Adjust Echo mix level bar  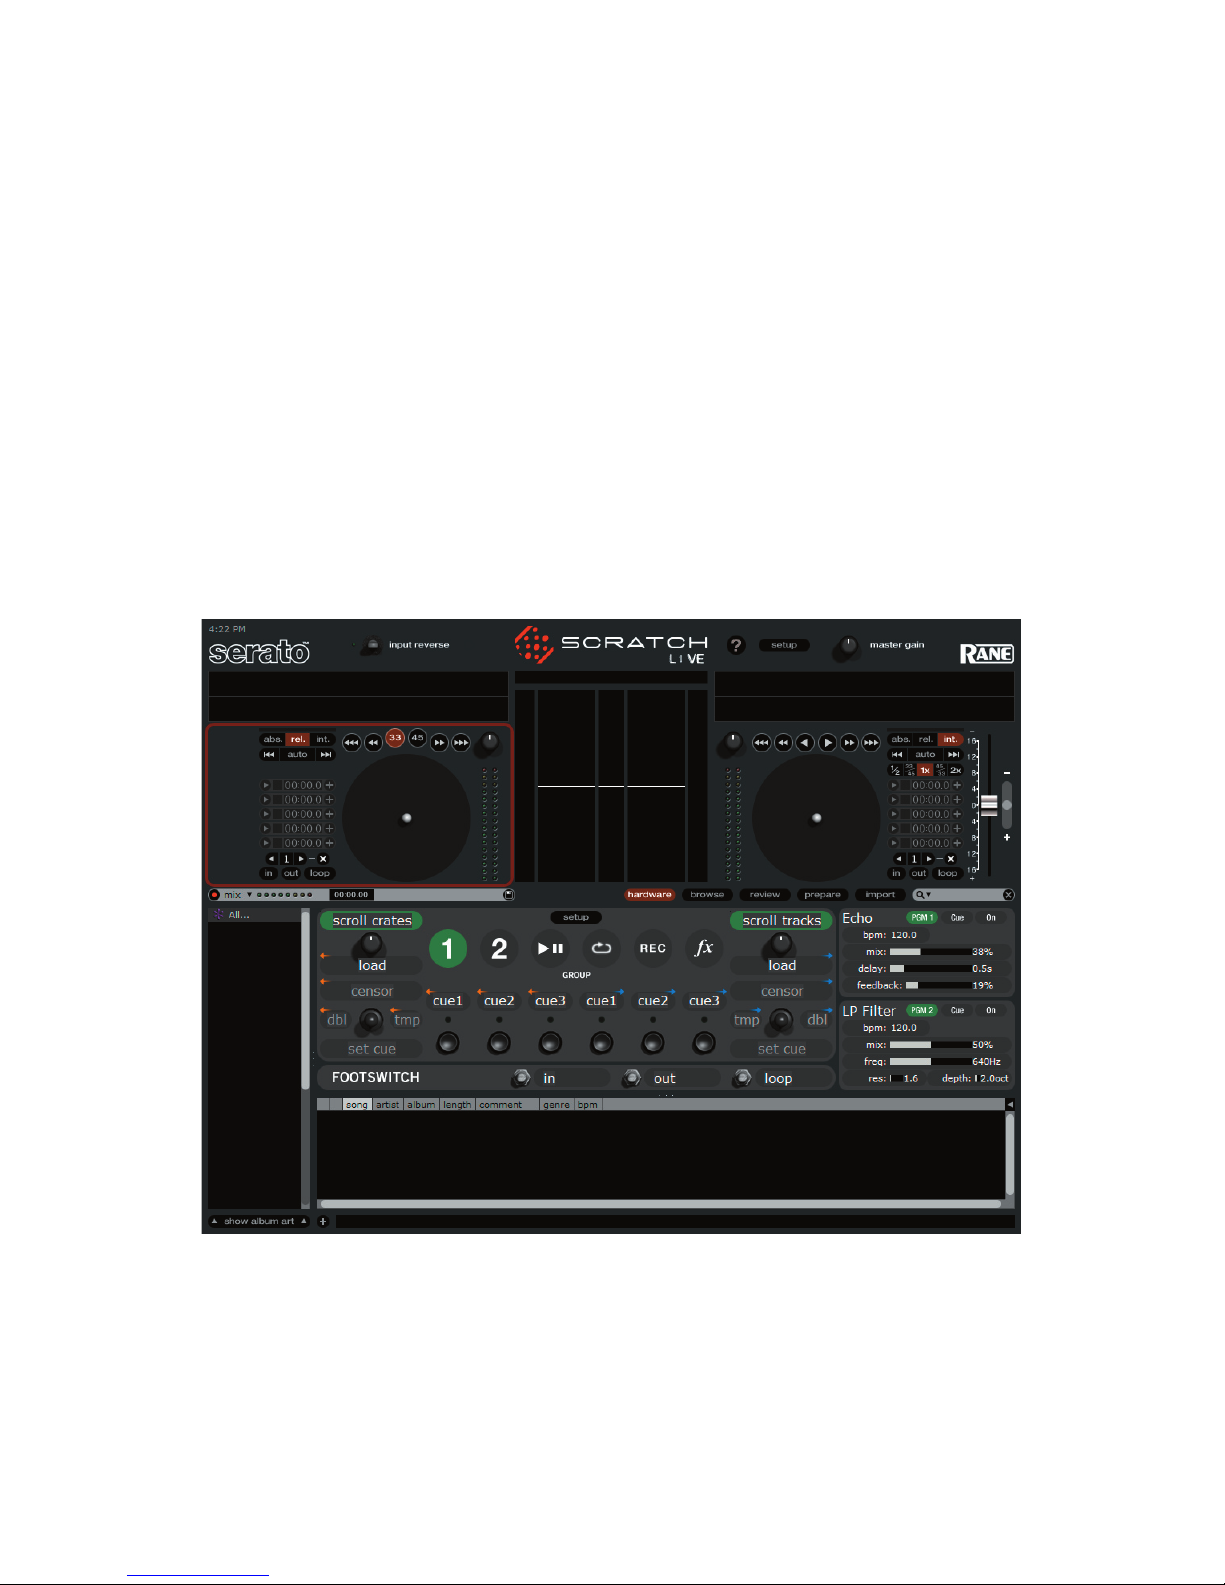pyautogui.click(x=930, y=952)
